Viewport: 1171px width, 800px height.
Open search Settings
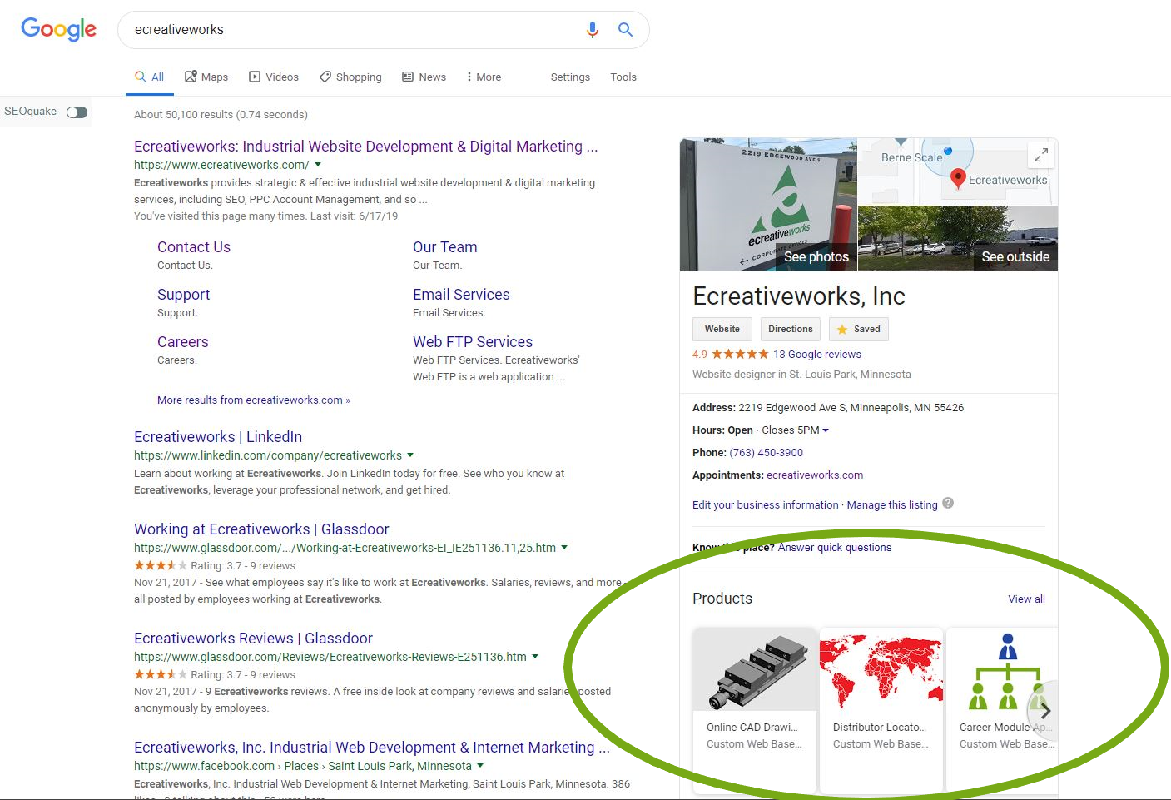pyautogui.click(x=570, y=77)
